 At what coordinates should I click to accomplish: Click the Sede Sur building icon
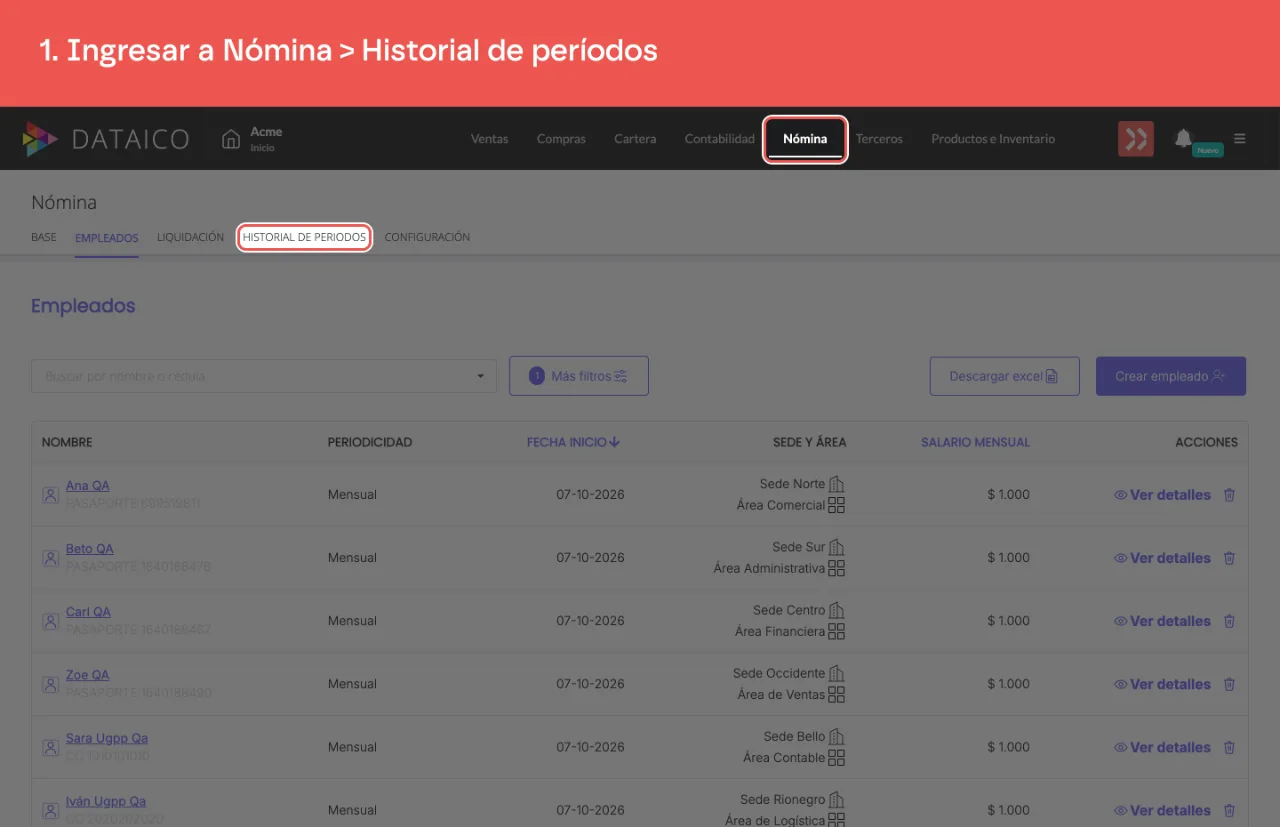[837, 547]
